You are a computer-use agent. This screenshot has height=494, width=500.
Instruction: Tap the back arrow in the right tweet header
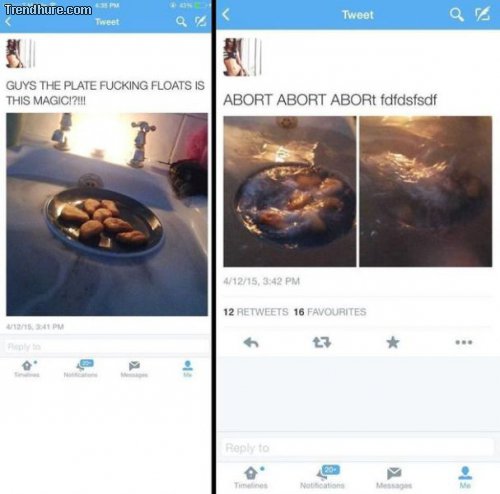(226, 15)
